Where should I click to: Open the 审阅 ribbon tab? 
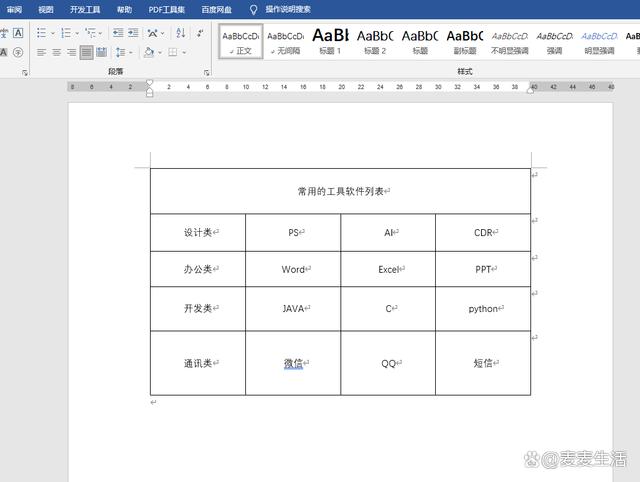[14, 9]
